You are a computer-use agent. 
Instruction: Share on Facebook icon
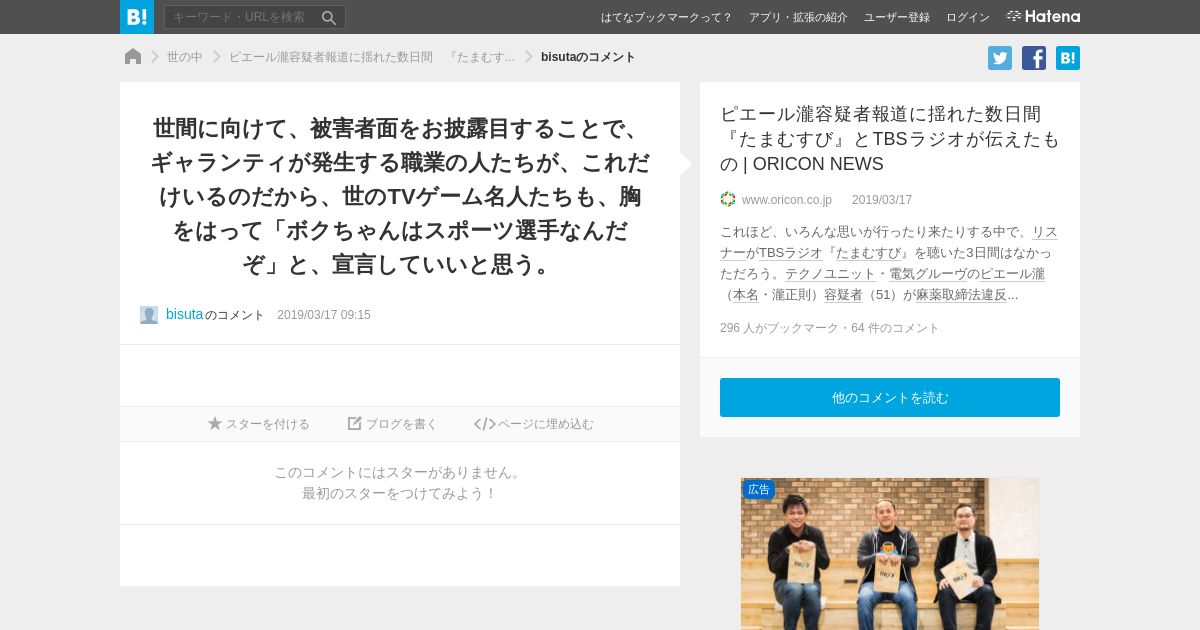coord(1034,58)
